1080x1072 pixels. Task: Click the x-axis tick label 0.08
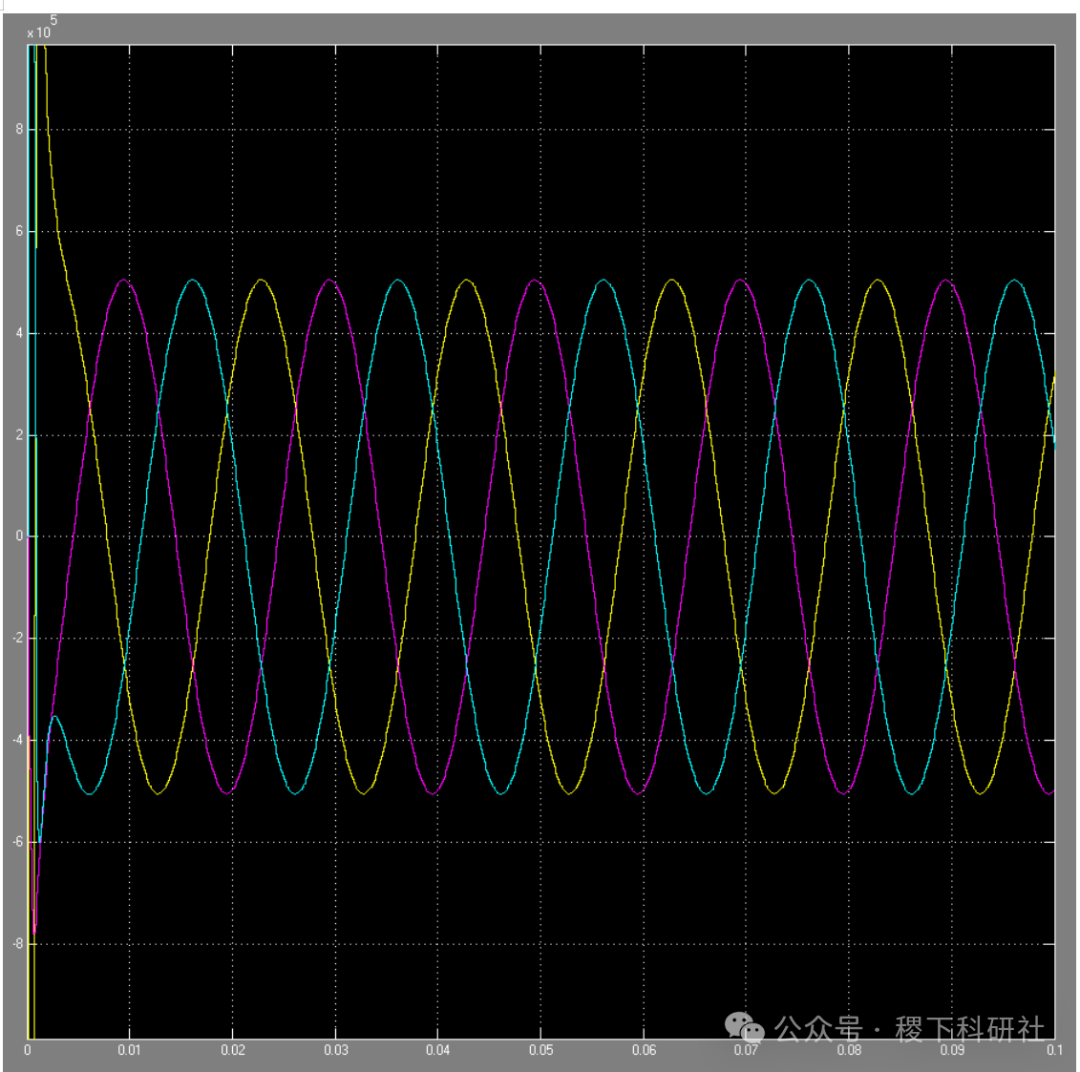click(849, 1050)
